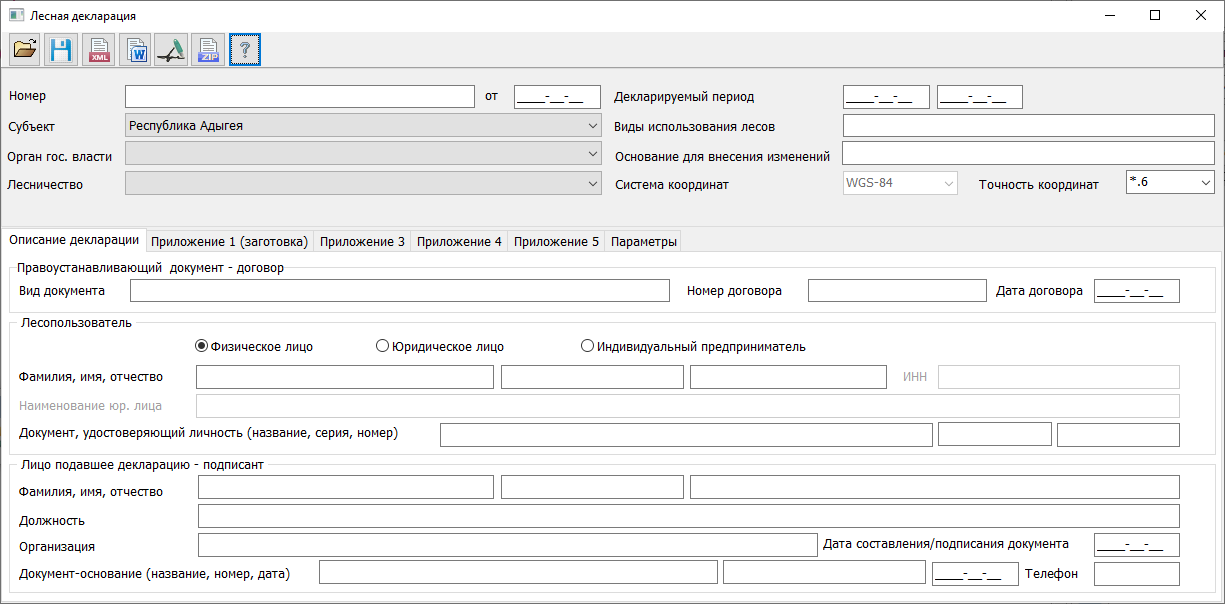Choose the Юридическое лицо option
The width and height of the screenshot is (1225, 604).
(x=382, y=347)
